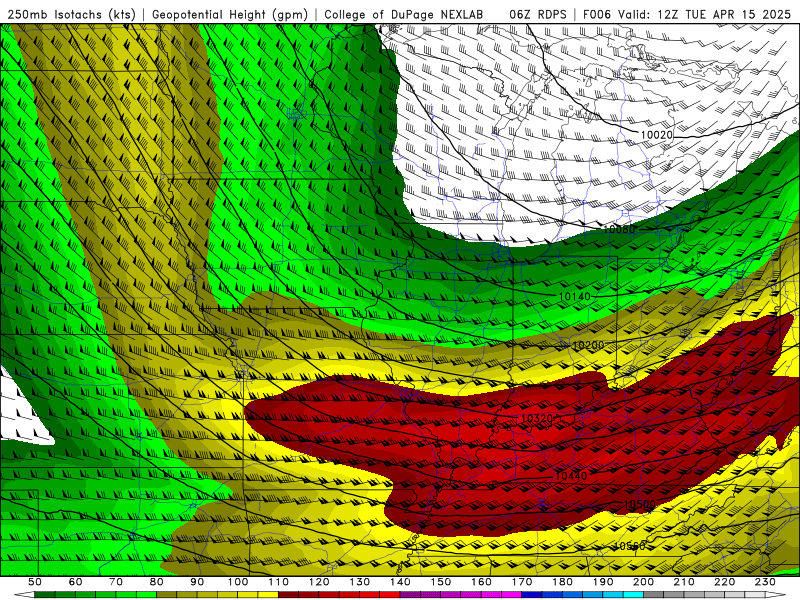Image resolution: width=800 pixels, height=600 pixels.
Task: Click the "250mb Isotachs (kts)" title text
Action: 72,14
